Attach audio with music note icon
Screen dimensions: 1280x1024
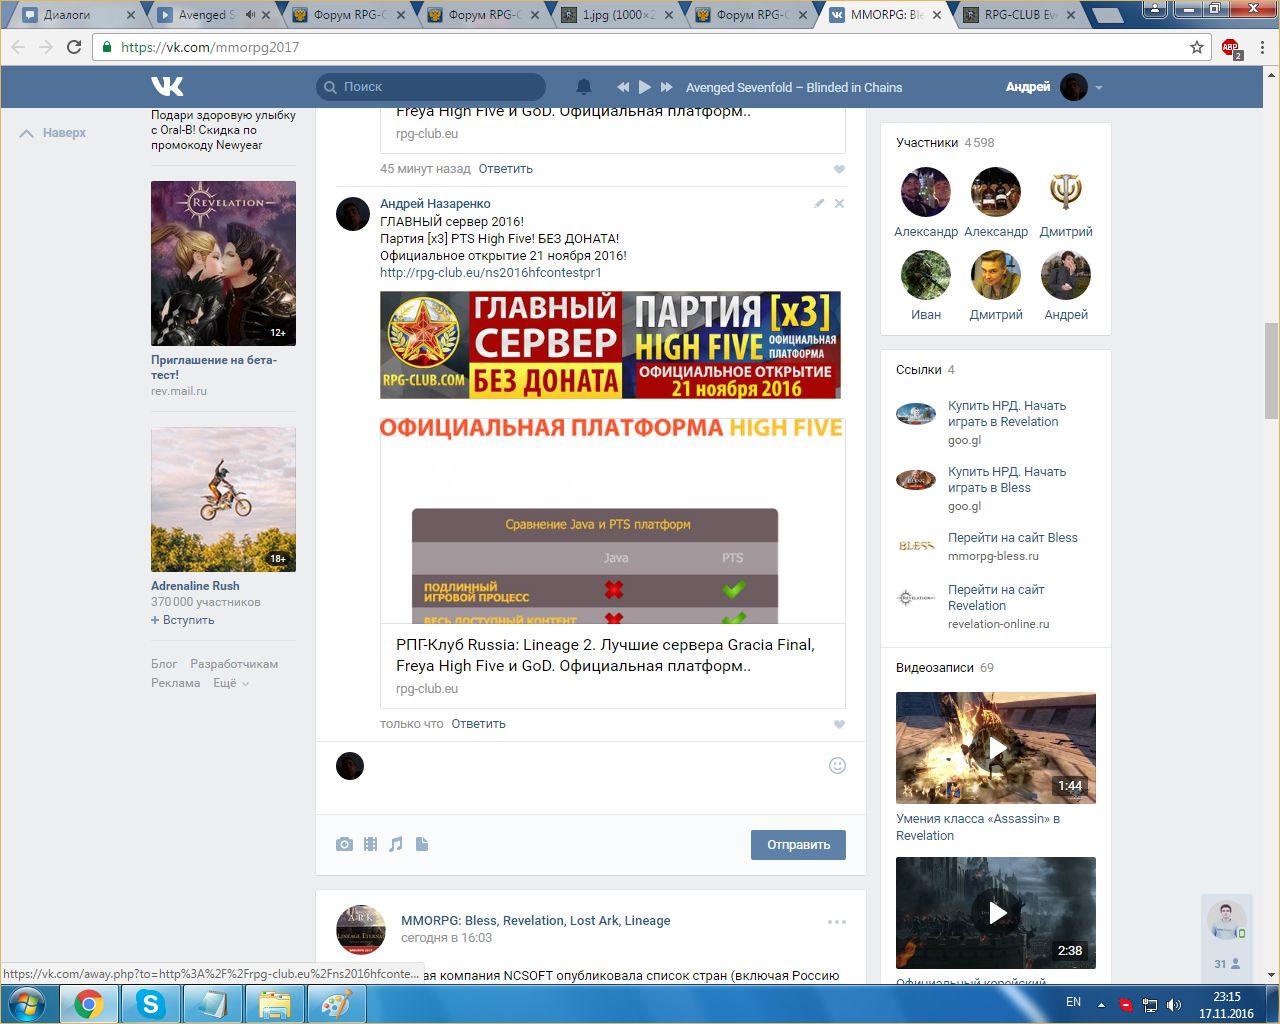[396, 844]
